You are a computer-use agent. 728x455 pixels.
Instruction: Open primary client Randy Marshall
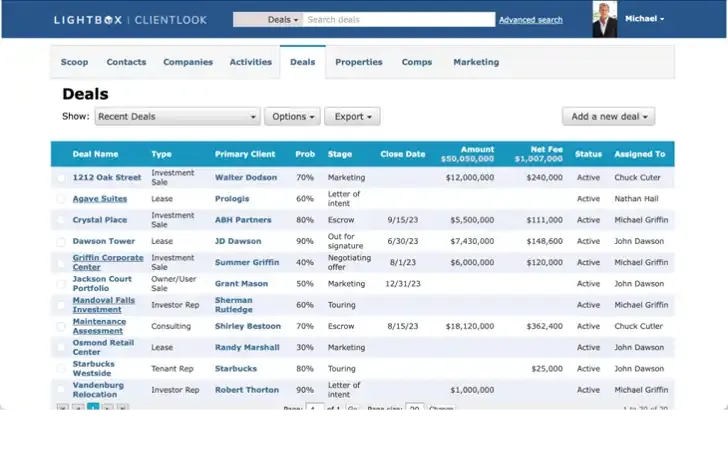(x=247, y=347)
